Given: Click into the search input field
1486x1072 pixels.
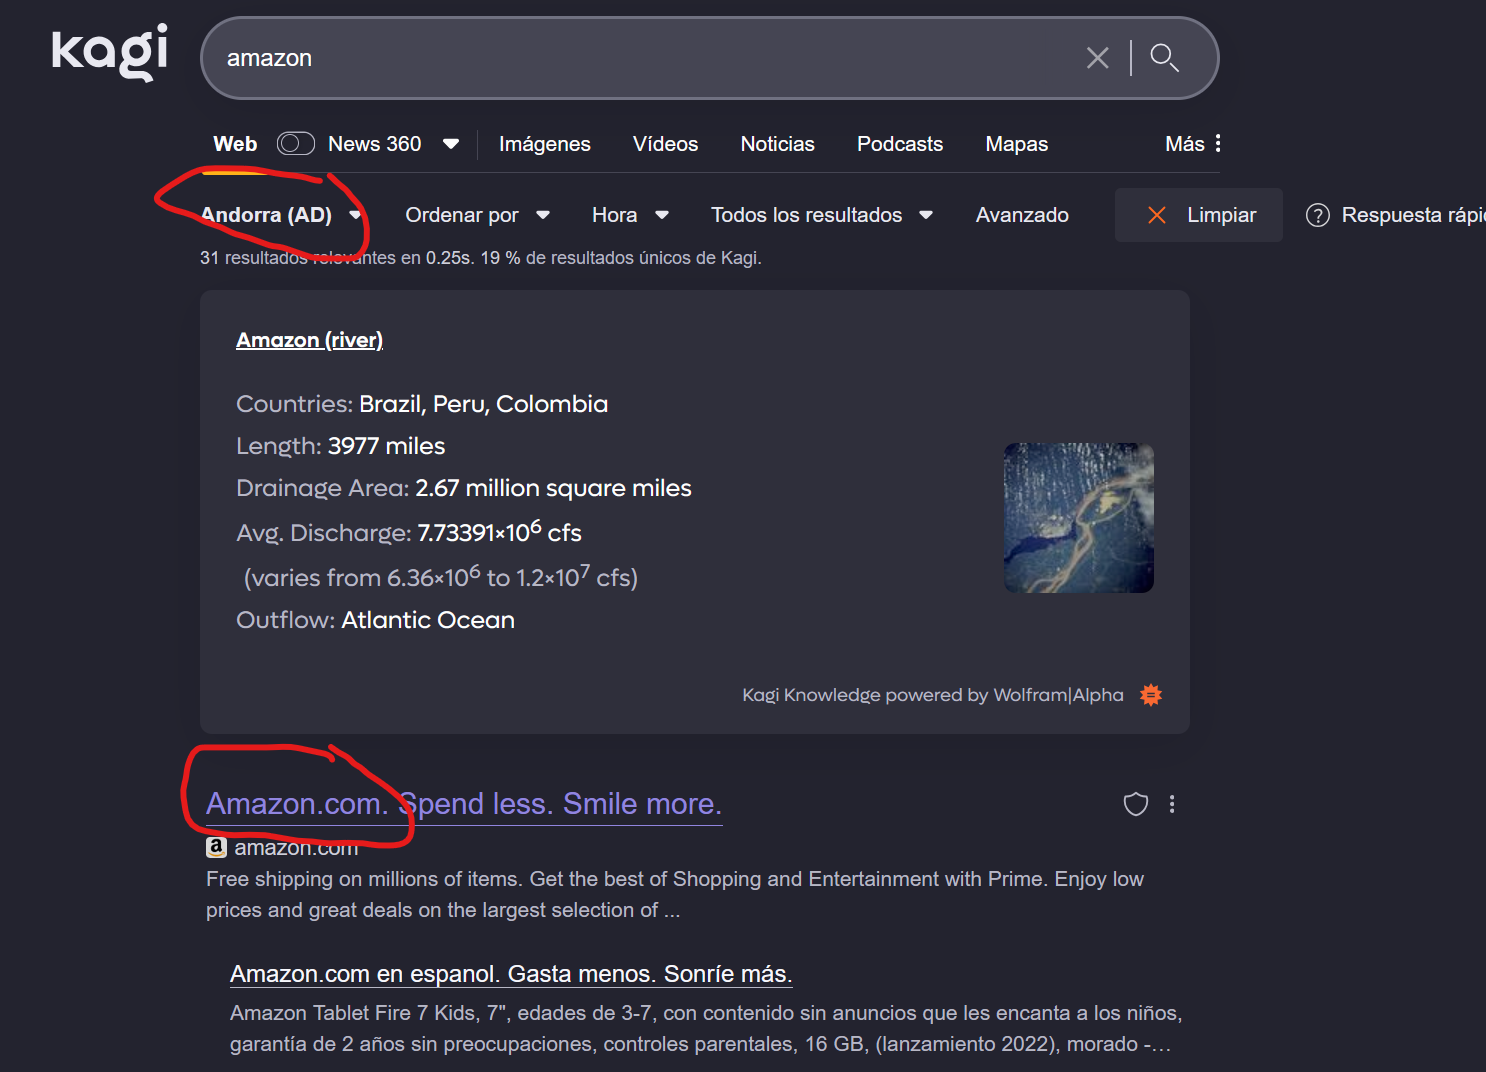Looking at the screenshot, I should tap(640, 58).
